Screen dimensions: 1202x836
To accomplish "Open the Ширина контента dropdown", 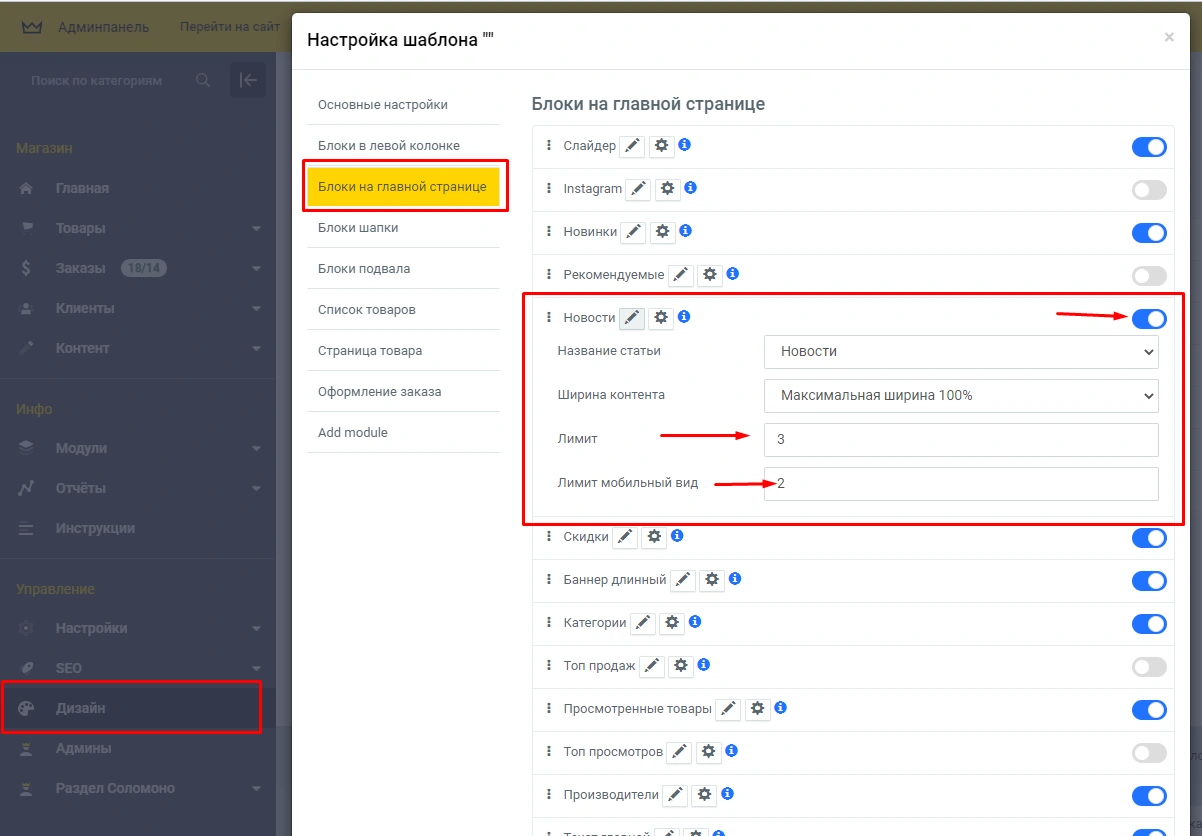I will [x=960, y=396].
